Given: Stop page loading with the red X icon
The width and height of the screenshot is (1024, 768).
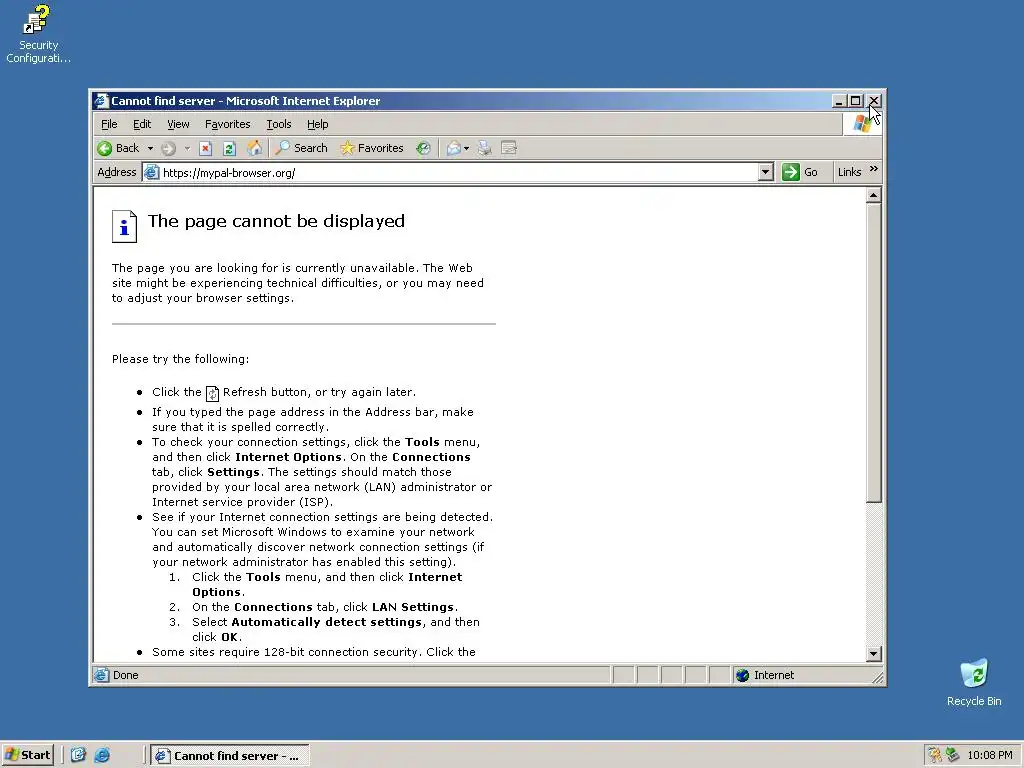Looking at the screenshot, I should pos(205,148).
